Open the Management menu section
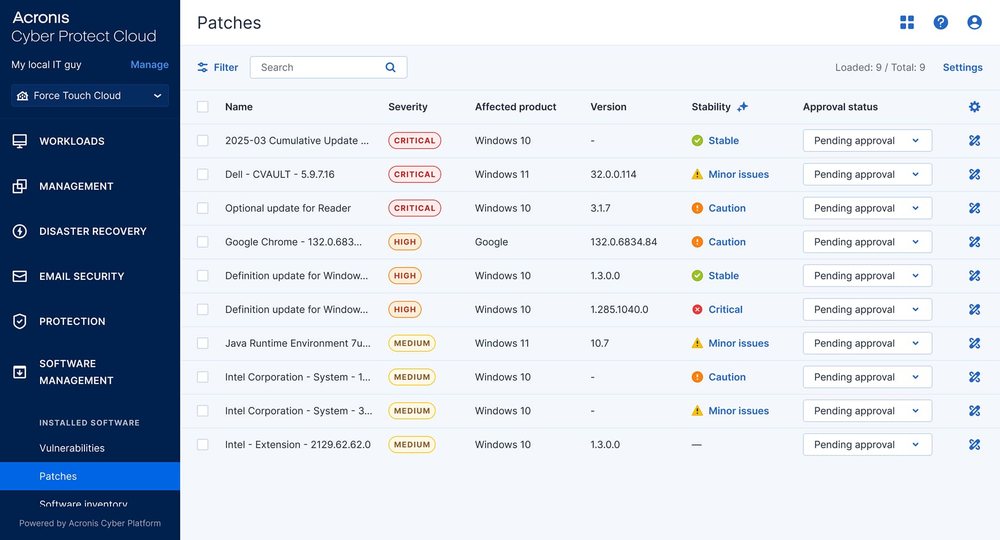The height and width of the screenshot is (540, 1000). (77, 186)
